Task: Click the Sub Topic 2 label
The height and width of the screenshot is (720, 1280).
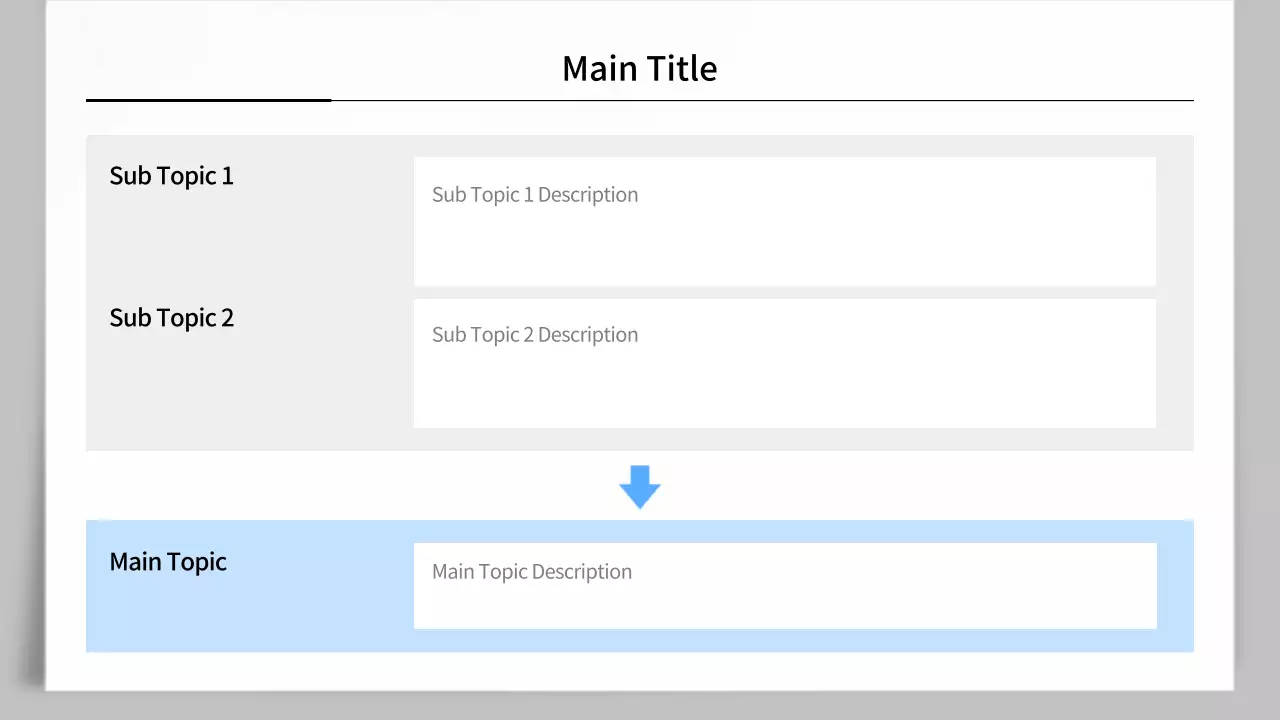Action: (171, 318)
